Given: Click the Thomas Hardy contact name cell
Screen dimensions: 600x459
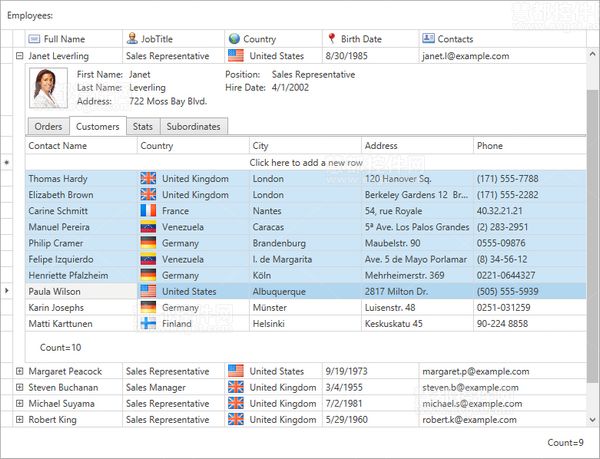Looking at the screenshot, I should 81,179.
